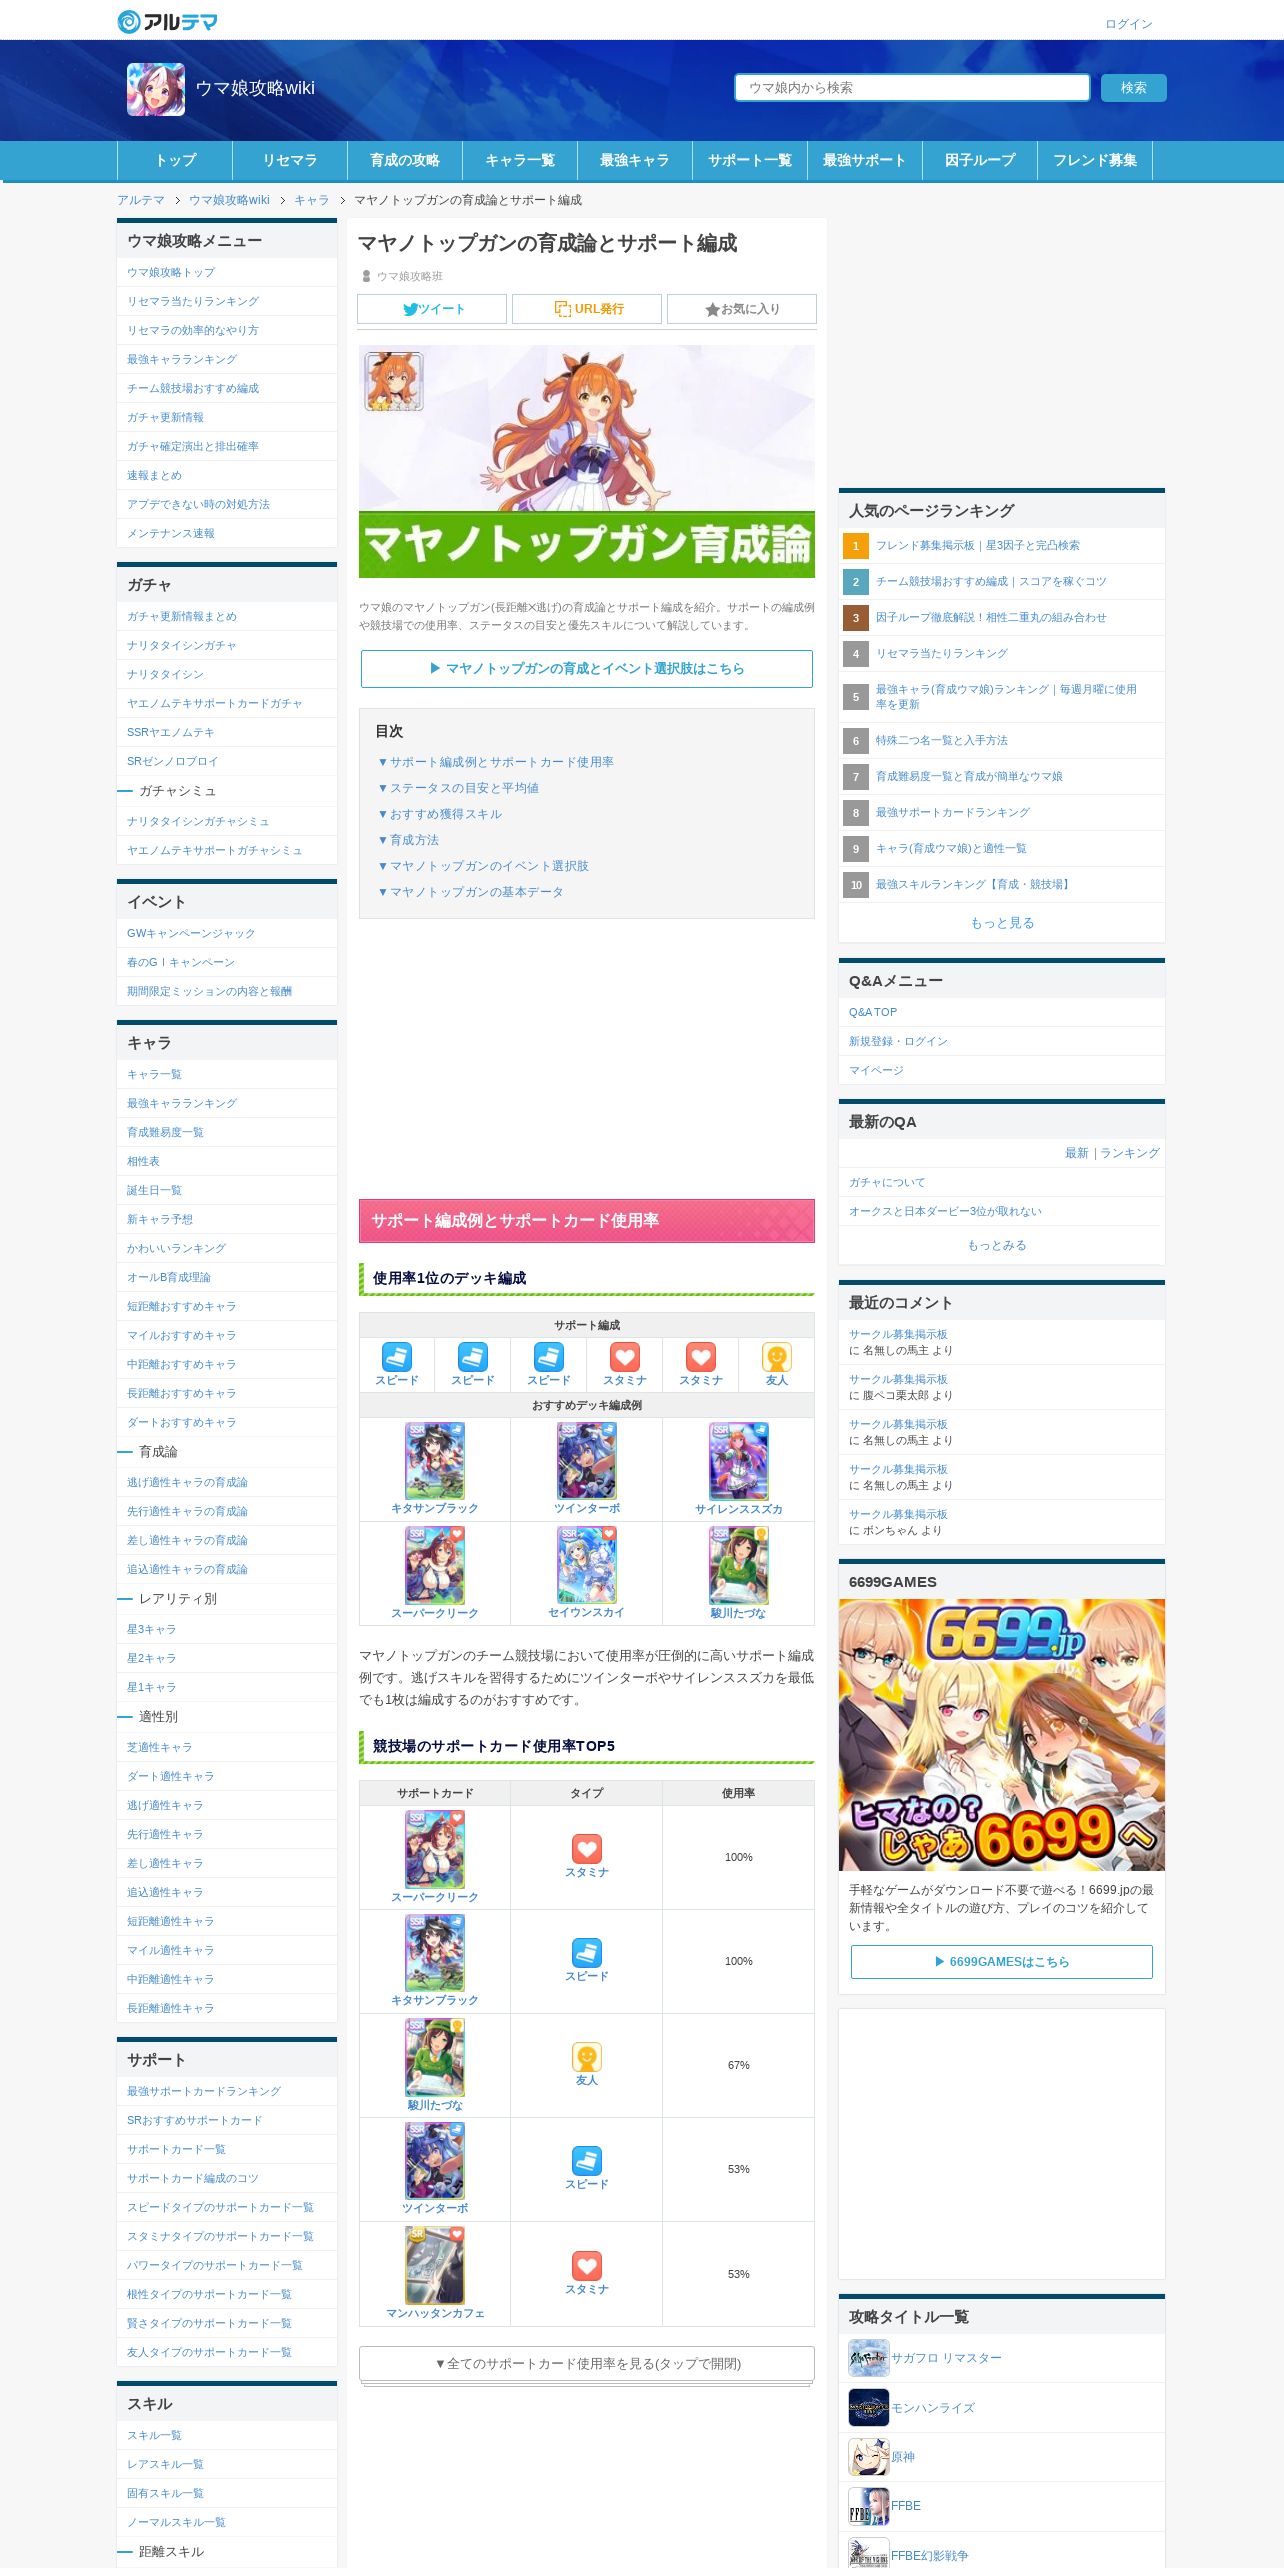Open スーパークリーク card in usage table
The height and width of the screenshot is (2568, 1284).
(435, 1849)
